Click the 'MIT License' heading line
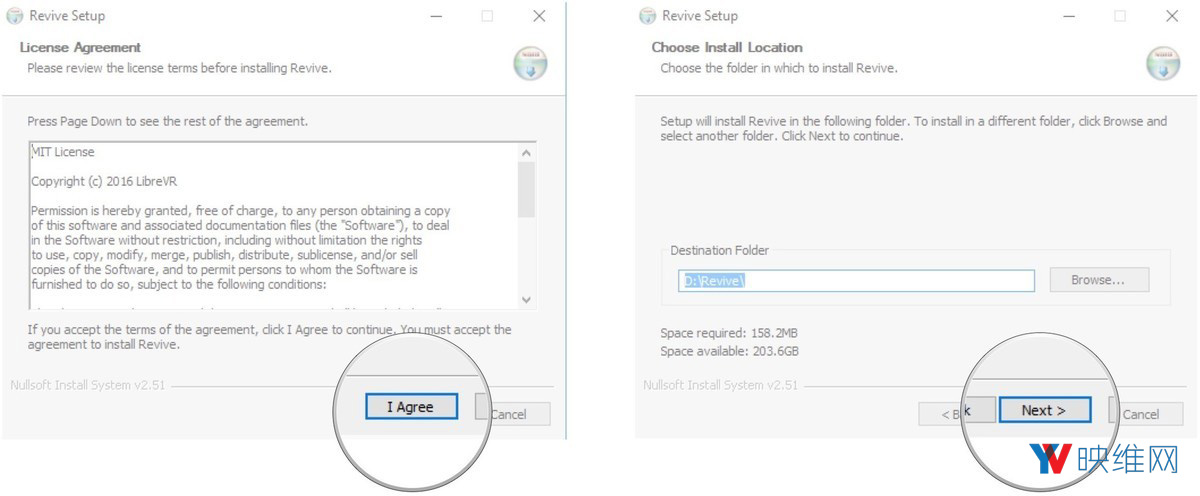 pyautogui.click(x=63, y=153)
